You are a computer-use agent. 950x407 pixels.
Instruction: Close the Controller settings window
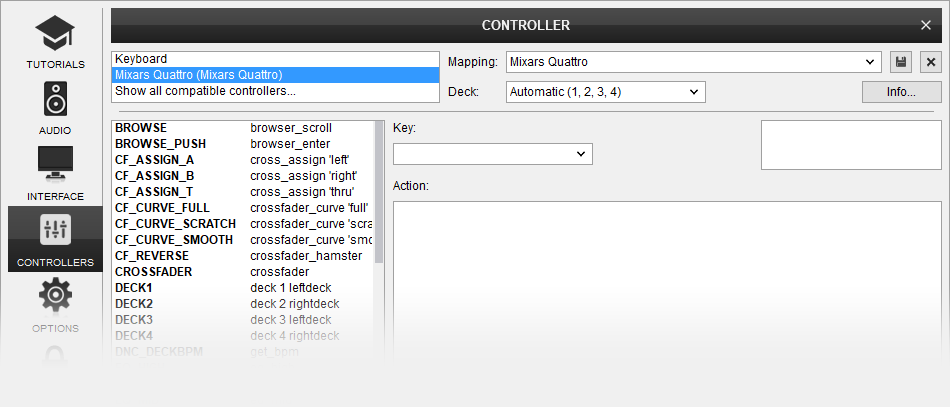(926, 25)
